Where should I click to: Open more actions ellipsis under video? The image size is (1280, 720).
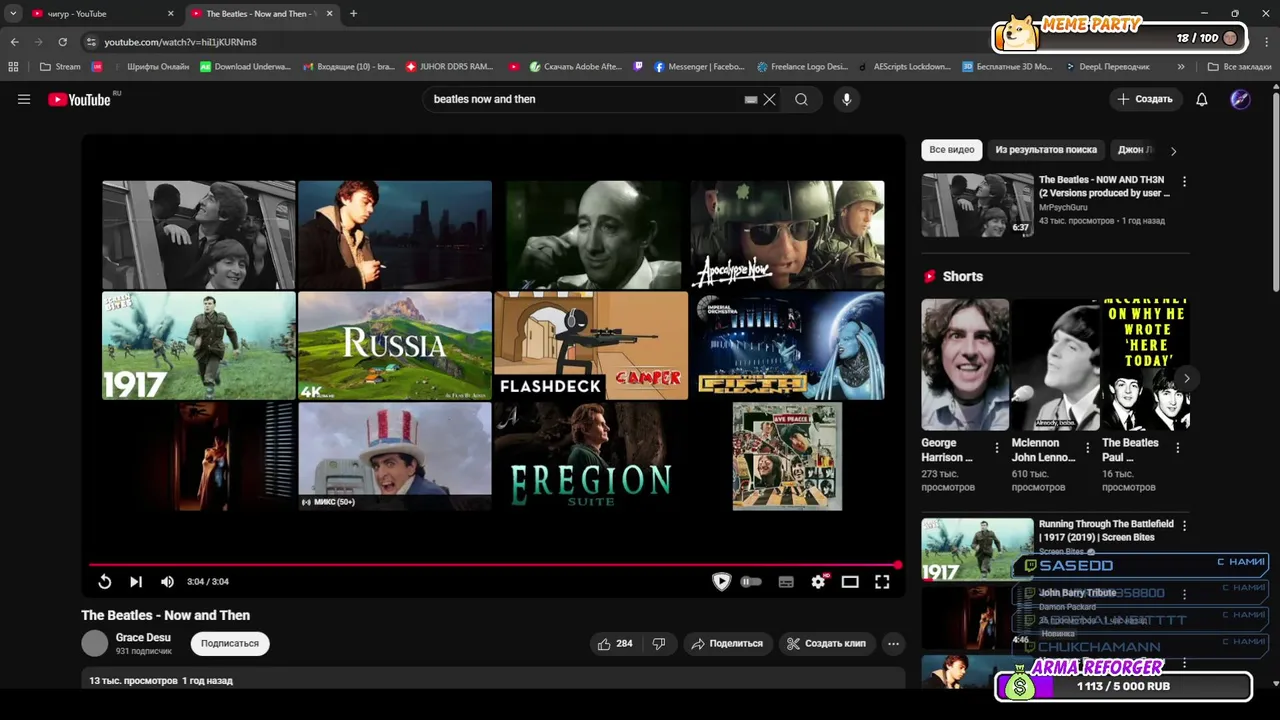(894, 644)
